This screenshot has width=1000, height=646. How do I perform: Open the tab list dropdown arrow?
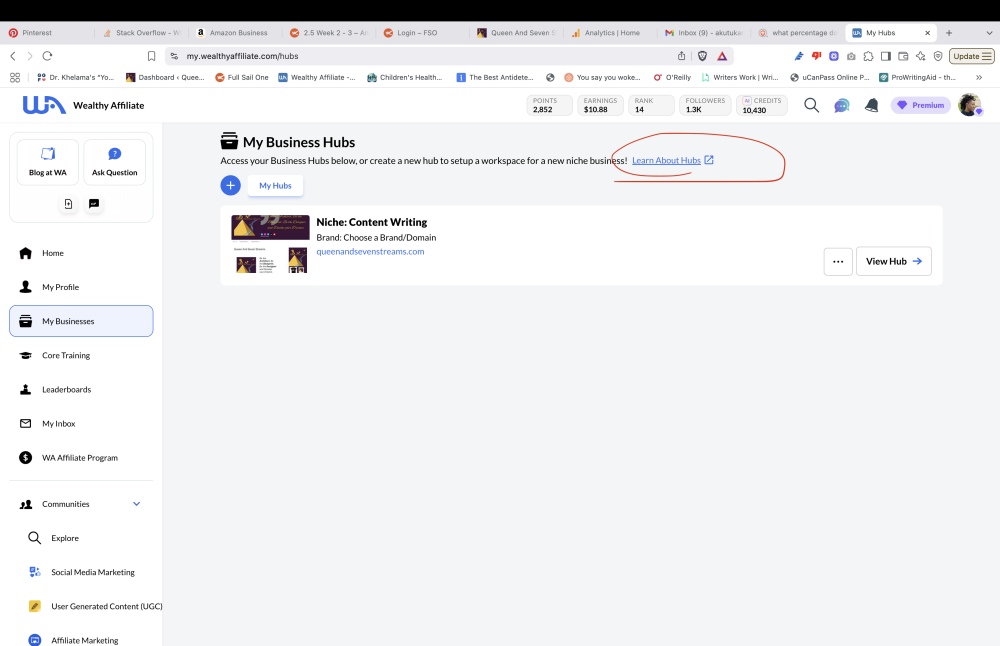[989, 33]
